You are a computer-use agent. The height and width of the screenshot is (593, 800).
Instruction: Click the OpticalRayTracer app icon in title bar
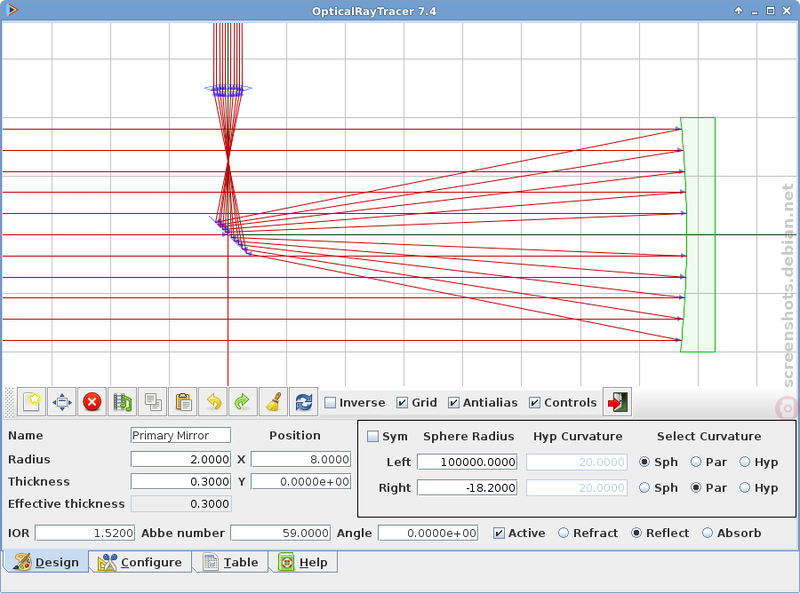[13, 10]
